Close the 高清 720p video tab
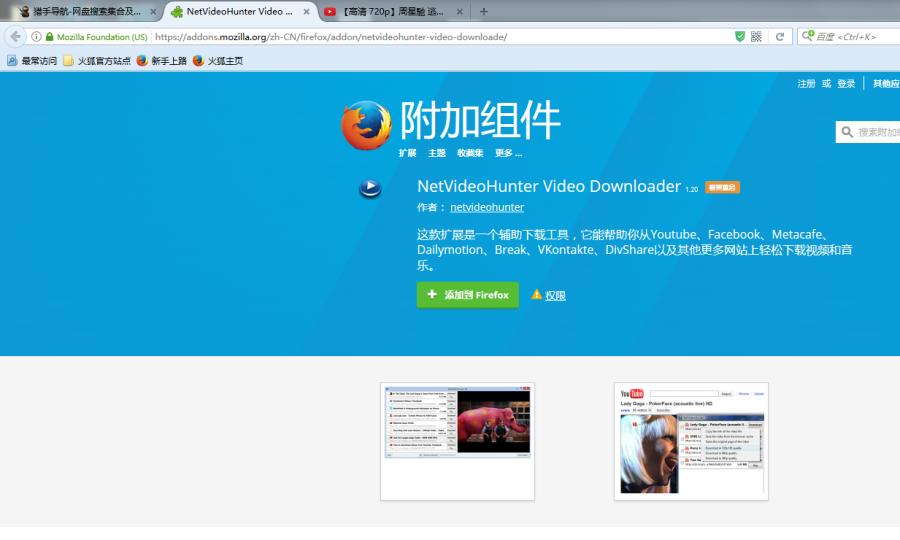 tap(460, 11)
